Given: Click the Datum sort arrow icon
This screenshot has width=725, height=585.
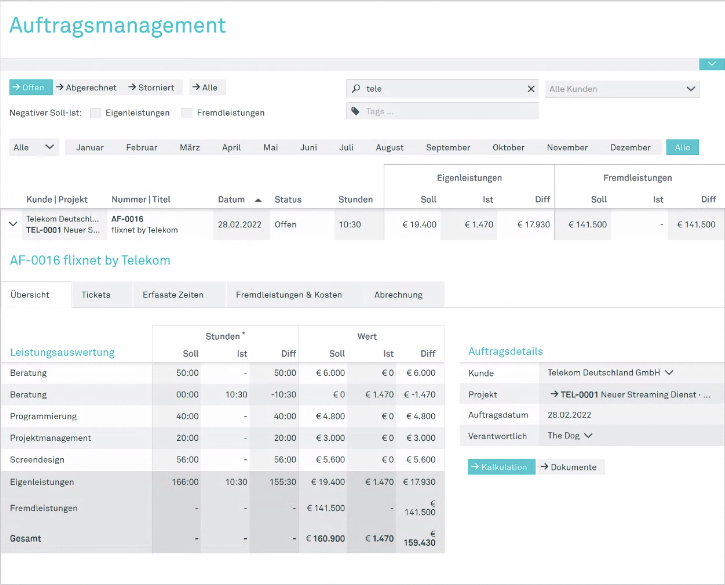Looking at the screenshot, I should (258, 200).
